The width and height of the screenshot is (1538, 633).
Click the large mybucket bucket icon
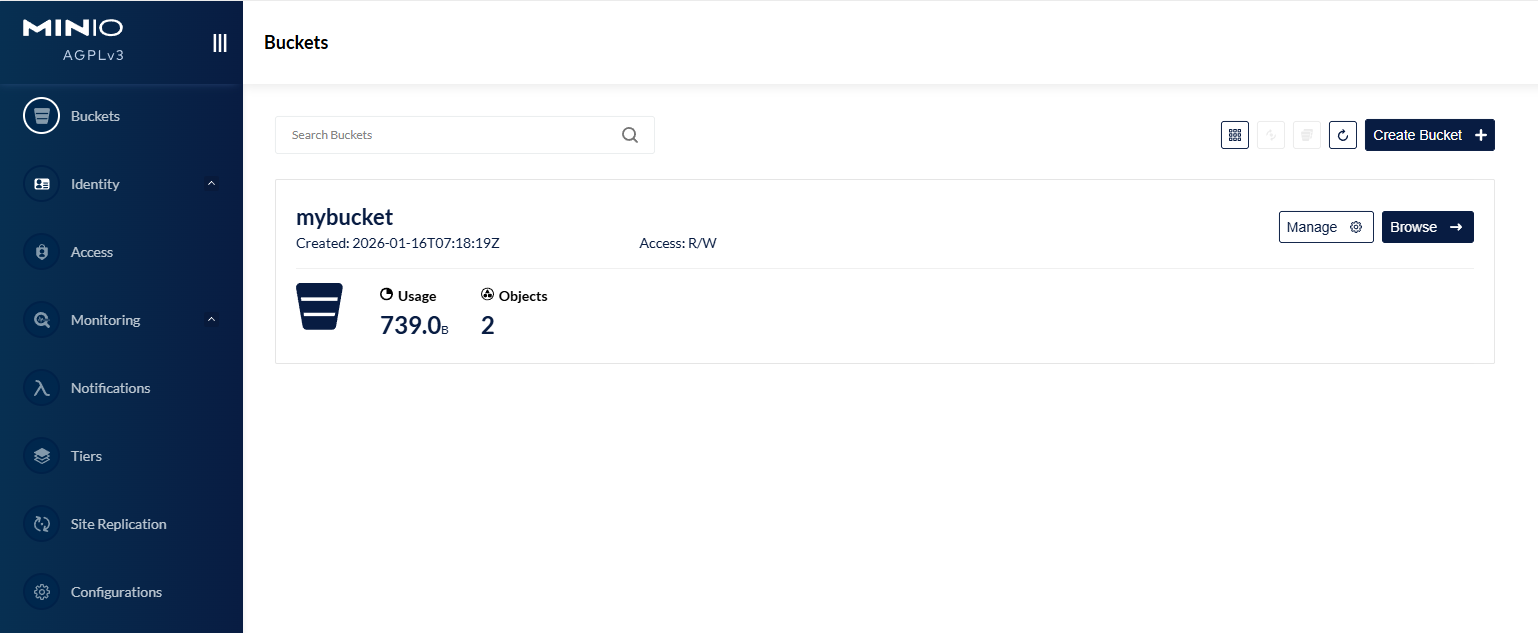319,307
